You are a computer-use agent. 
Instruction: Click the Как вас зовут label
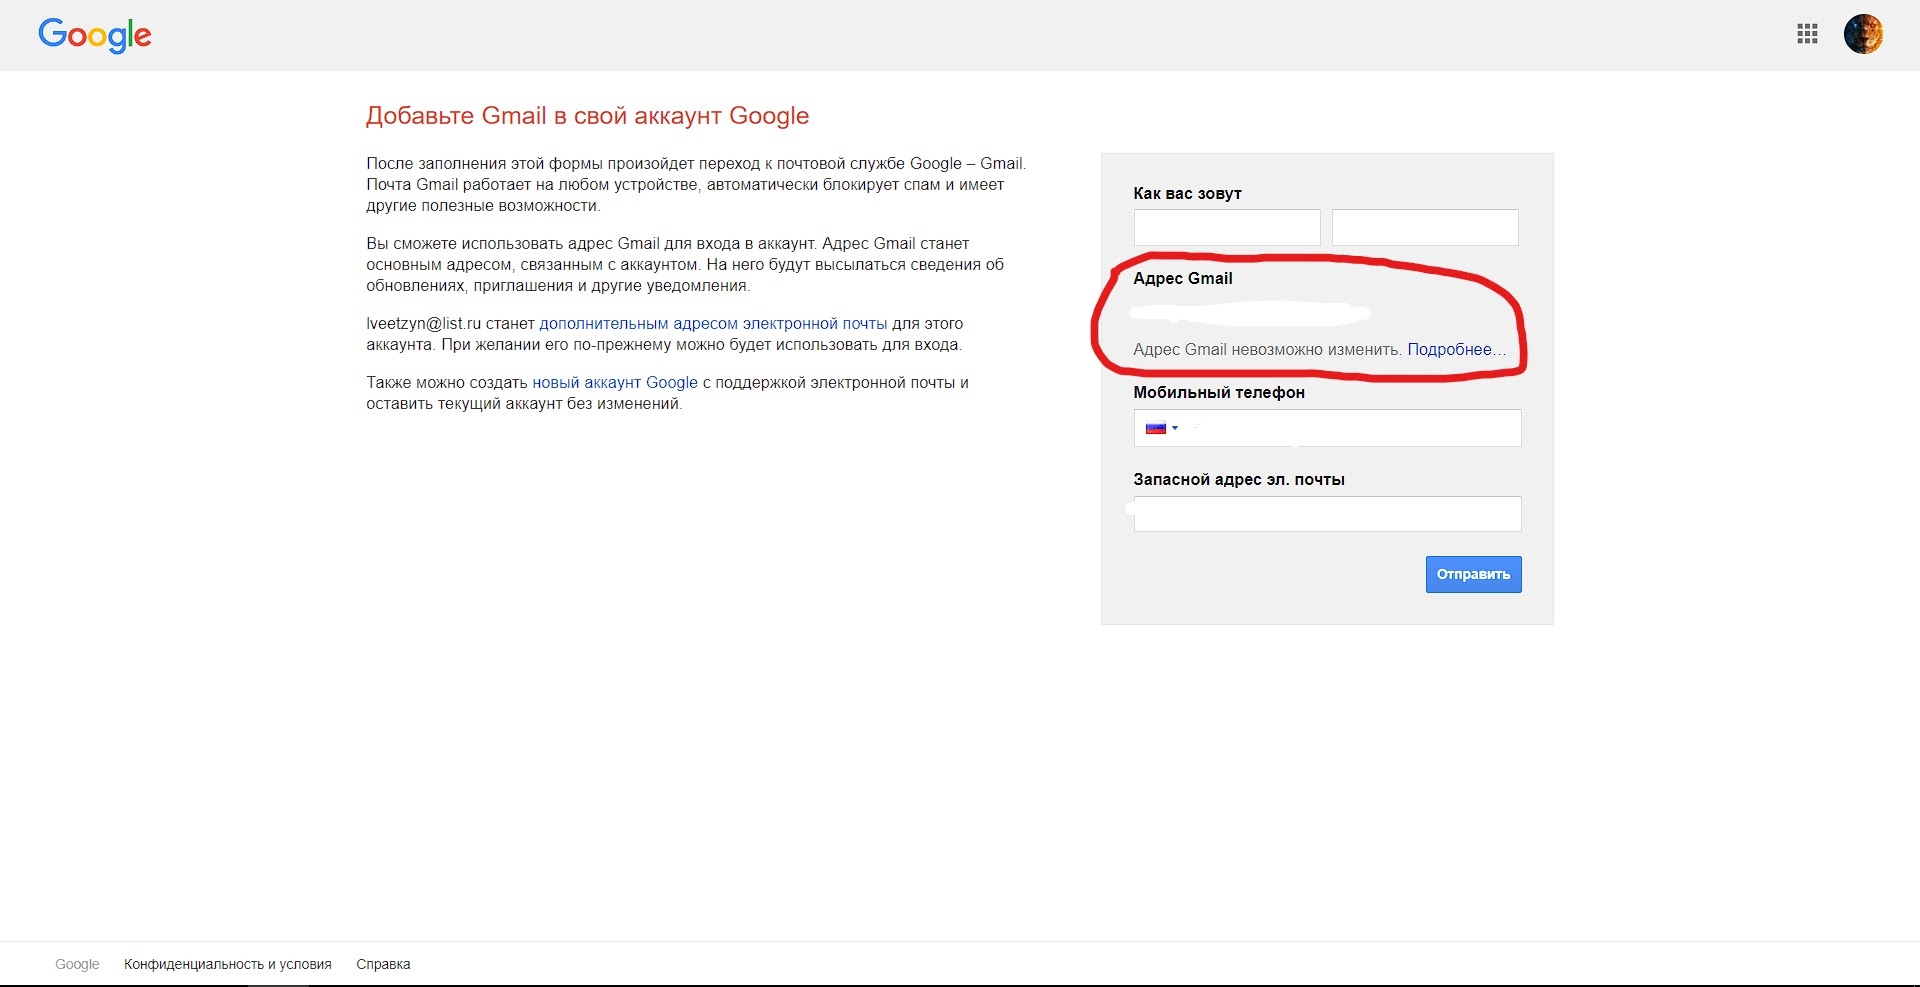click(1187, 193)
